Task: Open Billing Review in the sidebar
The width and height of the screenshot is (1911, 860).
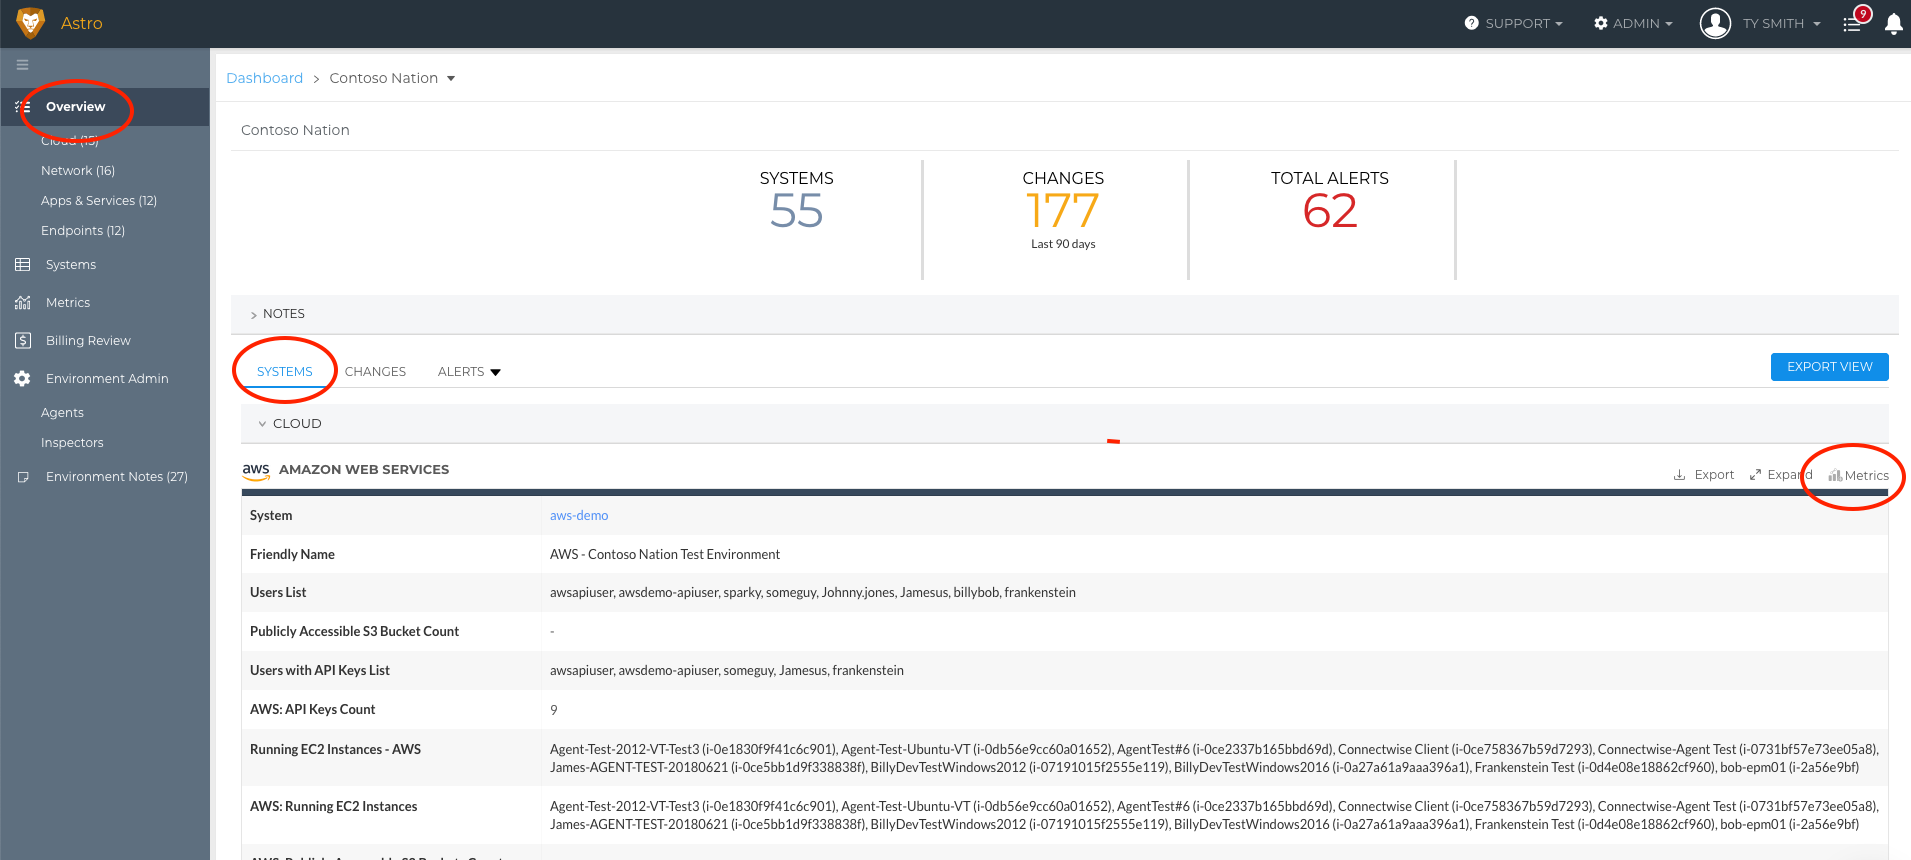Action: click(88, 341)
